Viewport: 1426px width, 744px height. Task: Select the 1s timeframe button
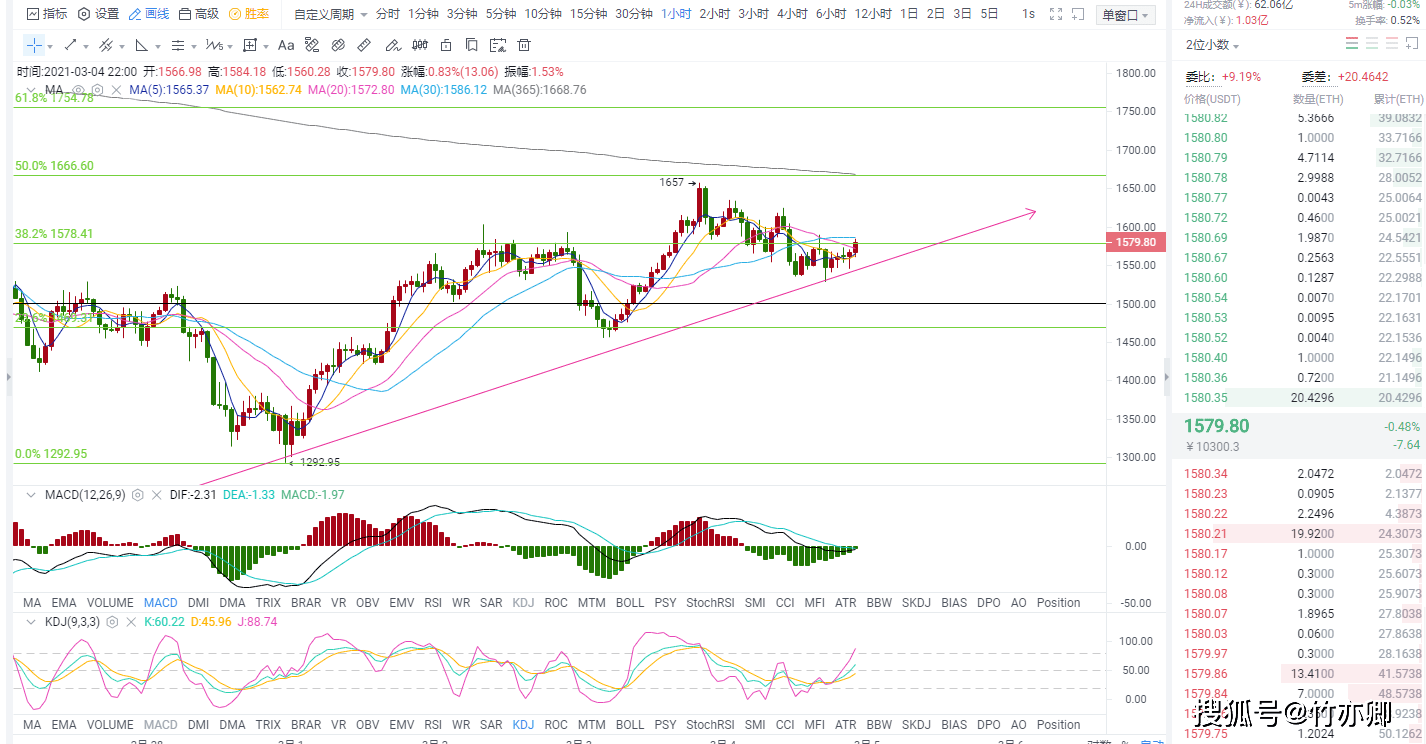pyautogui.click(x=1028, y=14)
